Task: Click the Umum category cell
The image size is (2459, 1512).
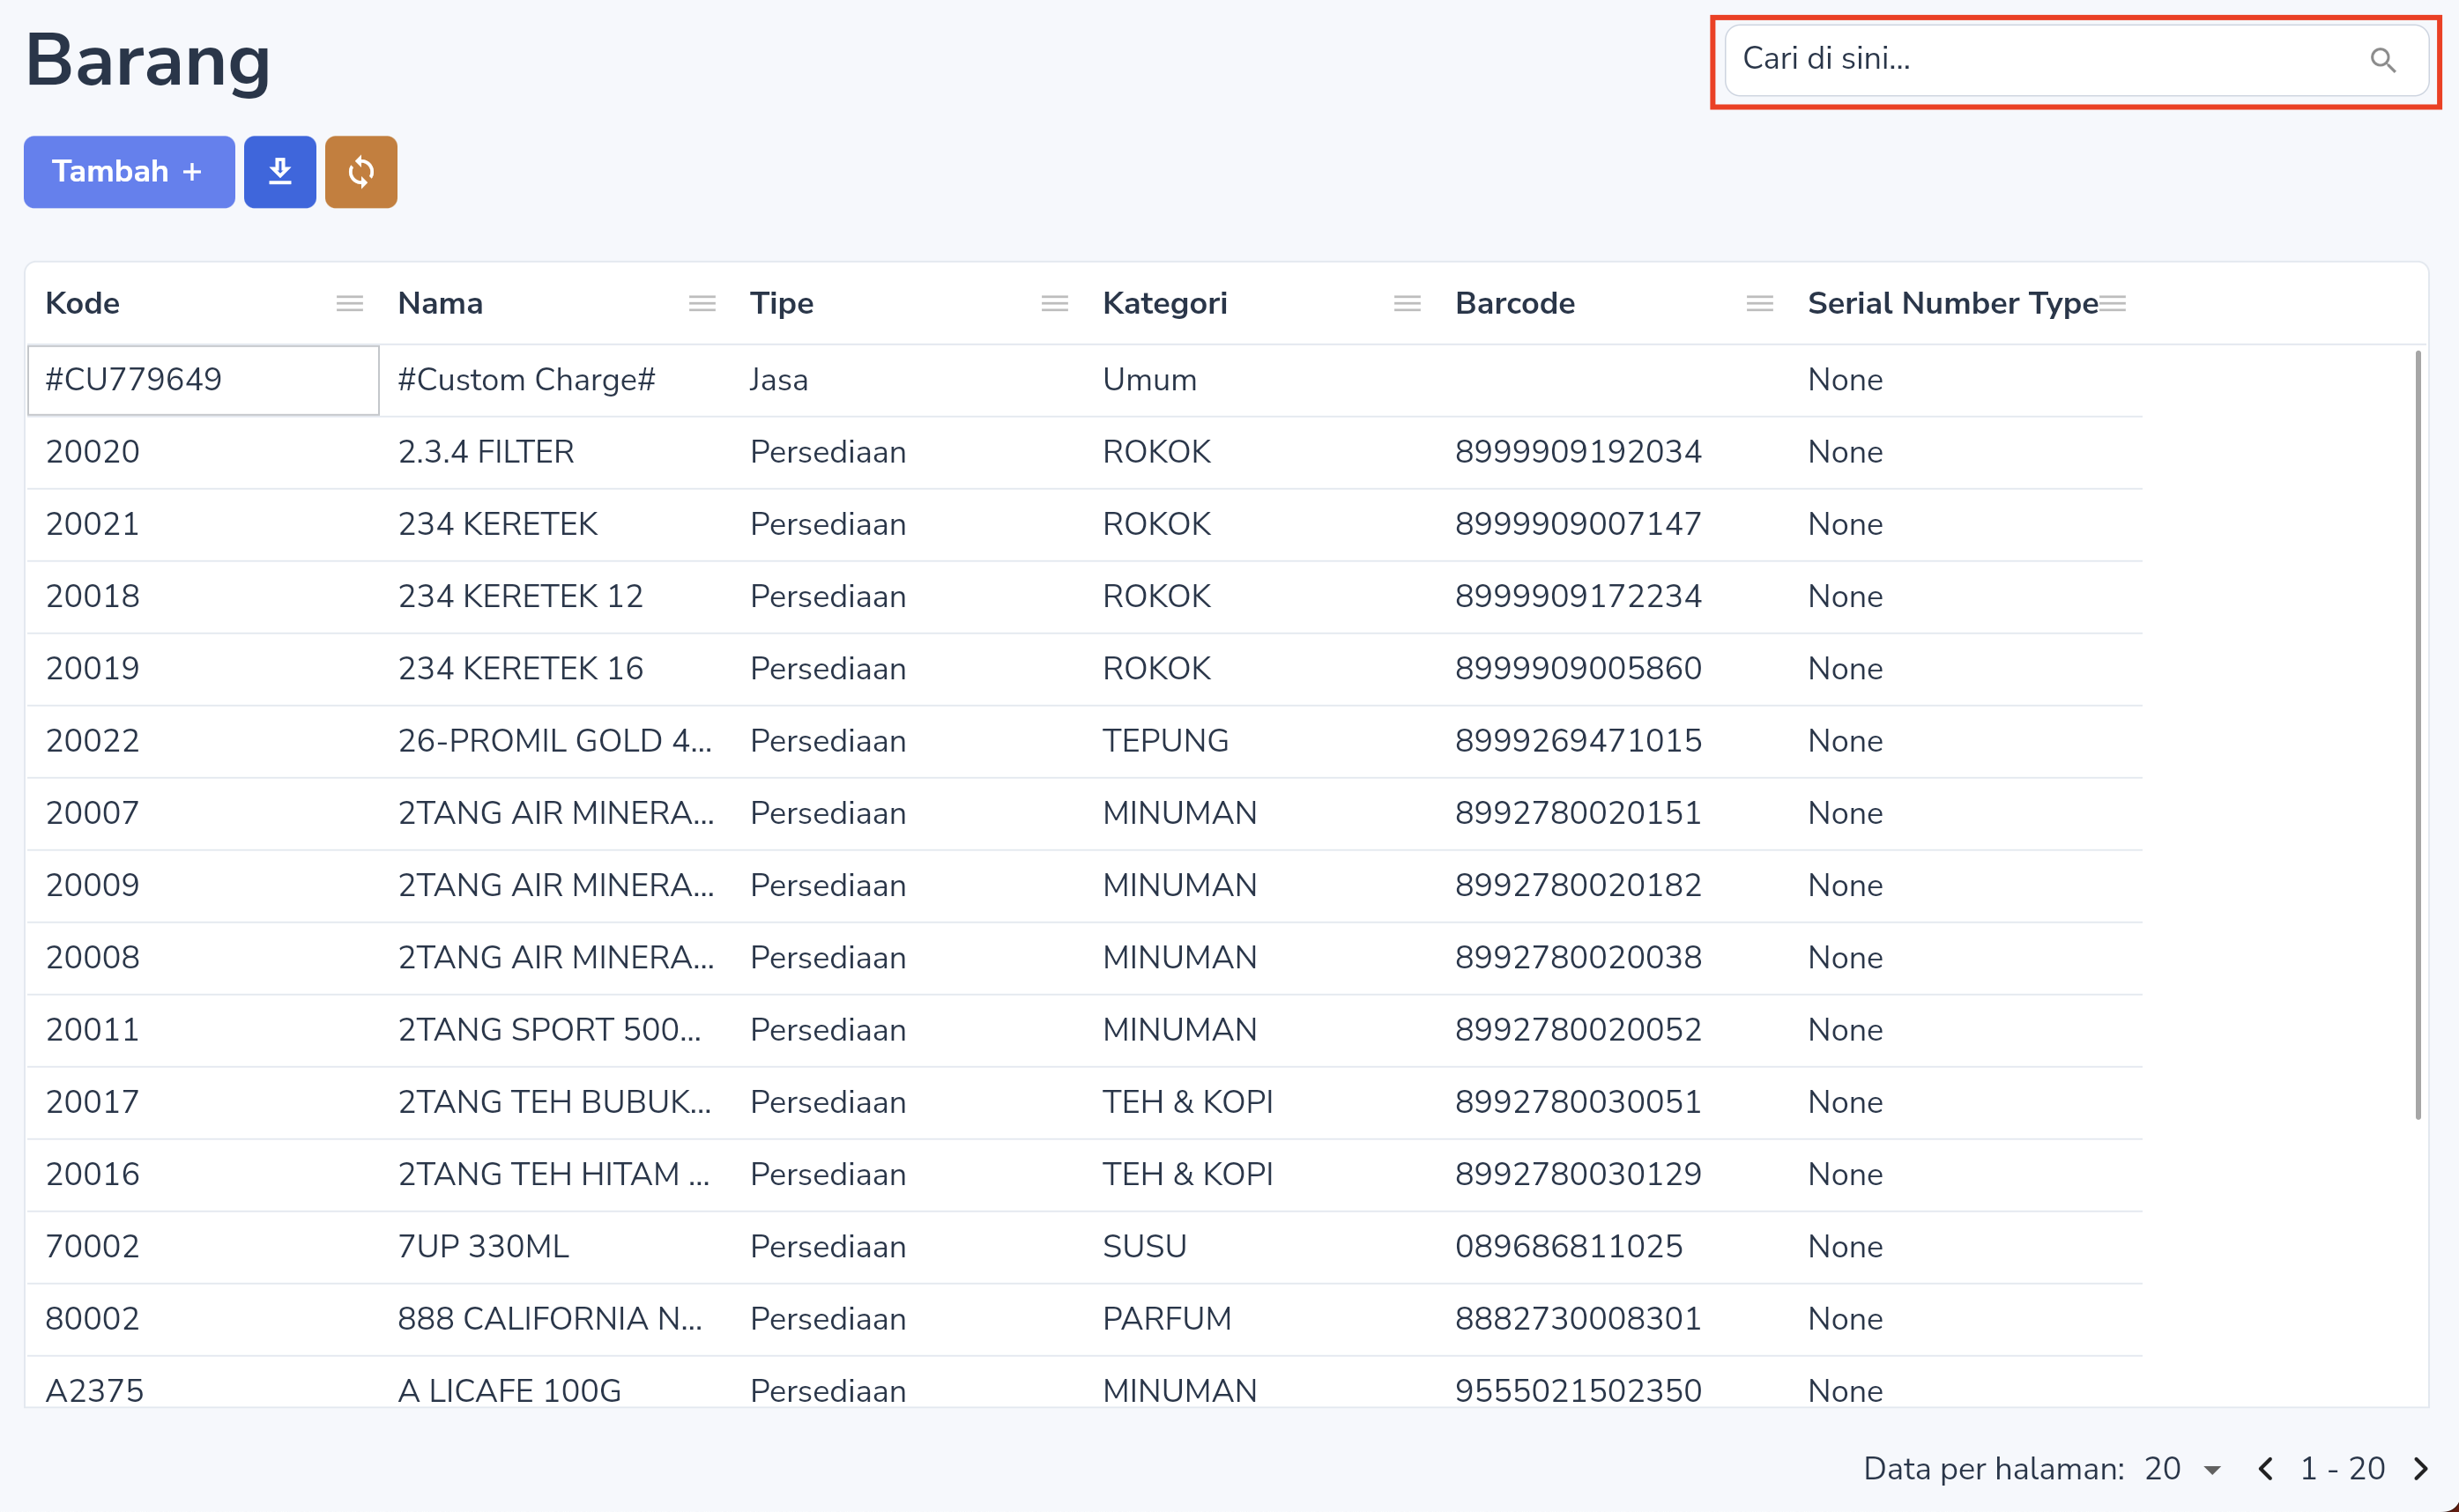Action: click(x=1149, y=380)
